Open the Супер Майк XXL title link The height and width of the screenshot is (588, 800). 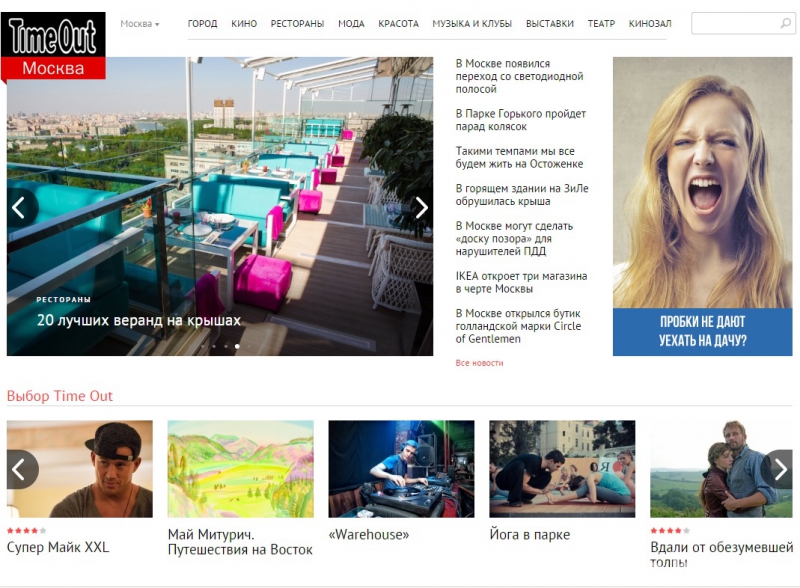point(58,547)
